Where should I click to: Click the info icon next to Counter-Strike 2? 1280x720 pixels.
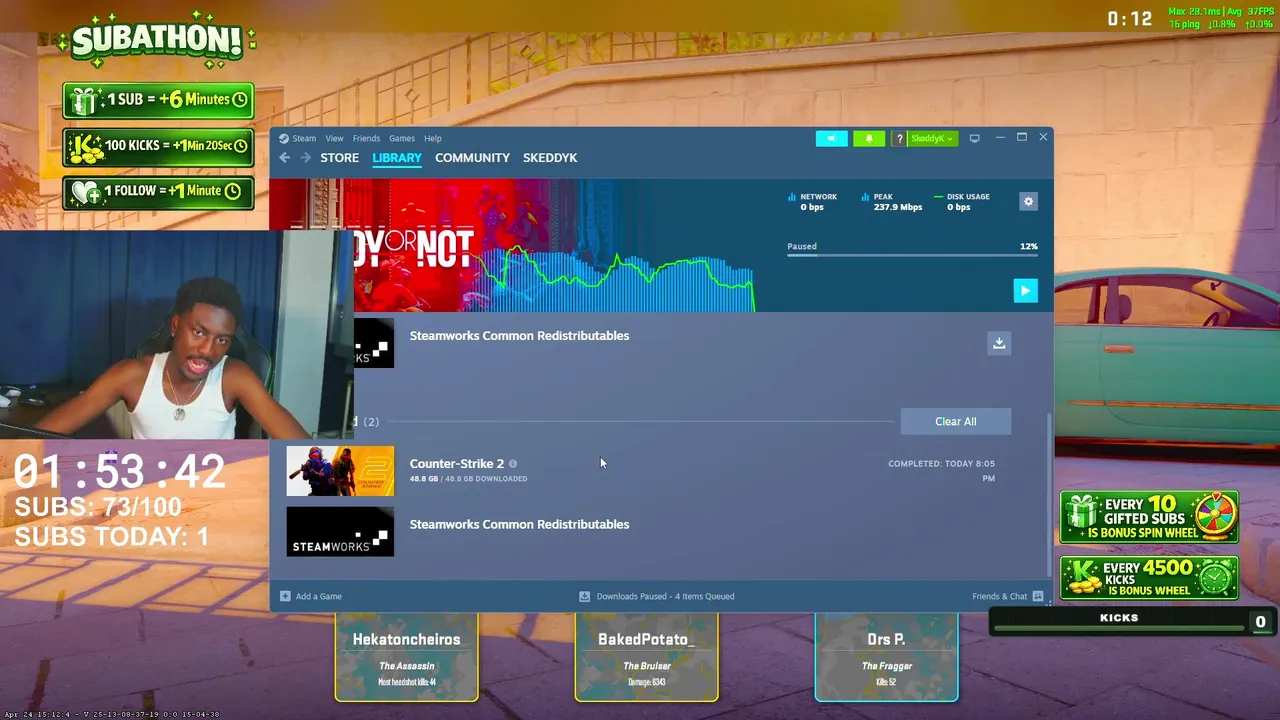(x=513, y=464)
